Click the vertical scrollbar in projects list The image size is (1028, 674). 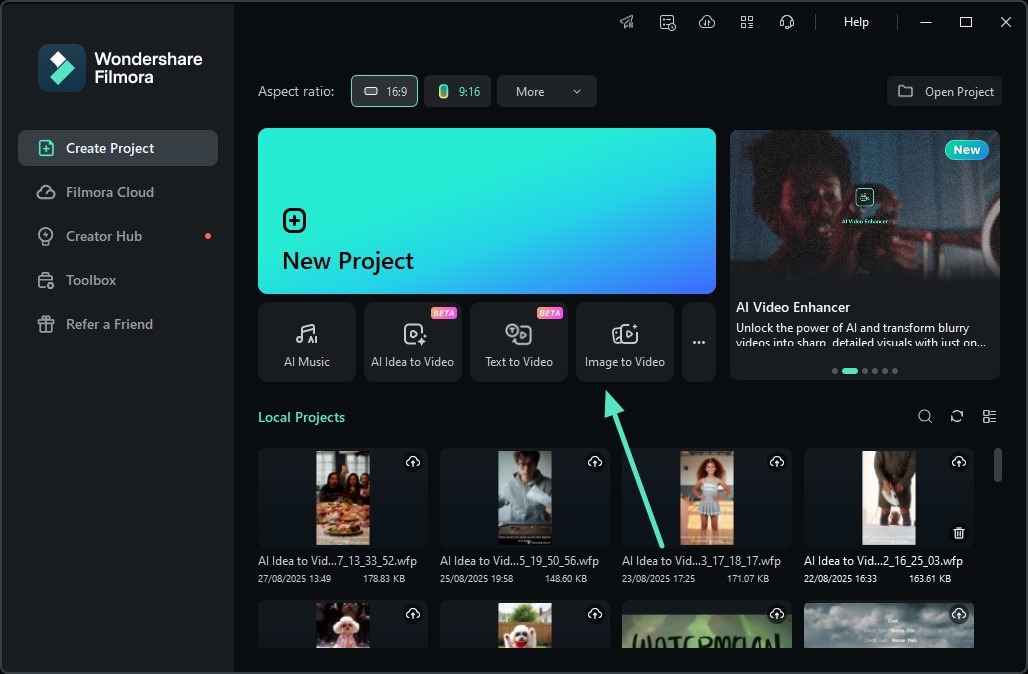pyautogui.click(x=998, y=465)
